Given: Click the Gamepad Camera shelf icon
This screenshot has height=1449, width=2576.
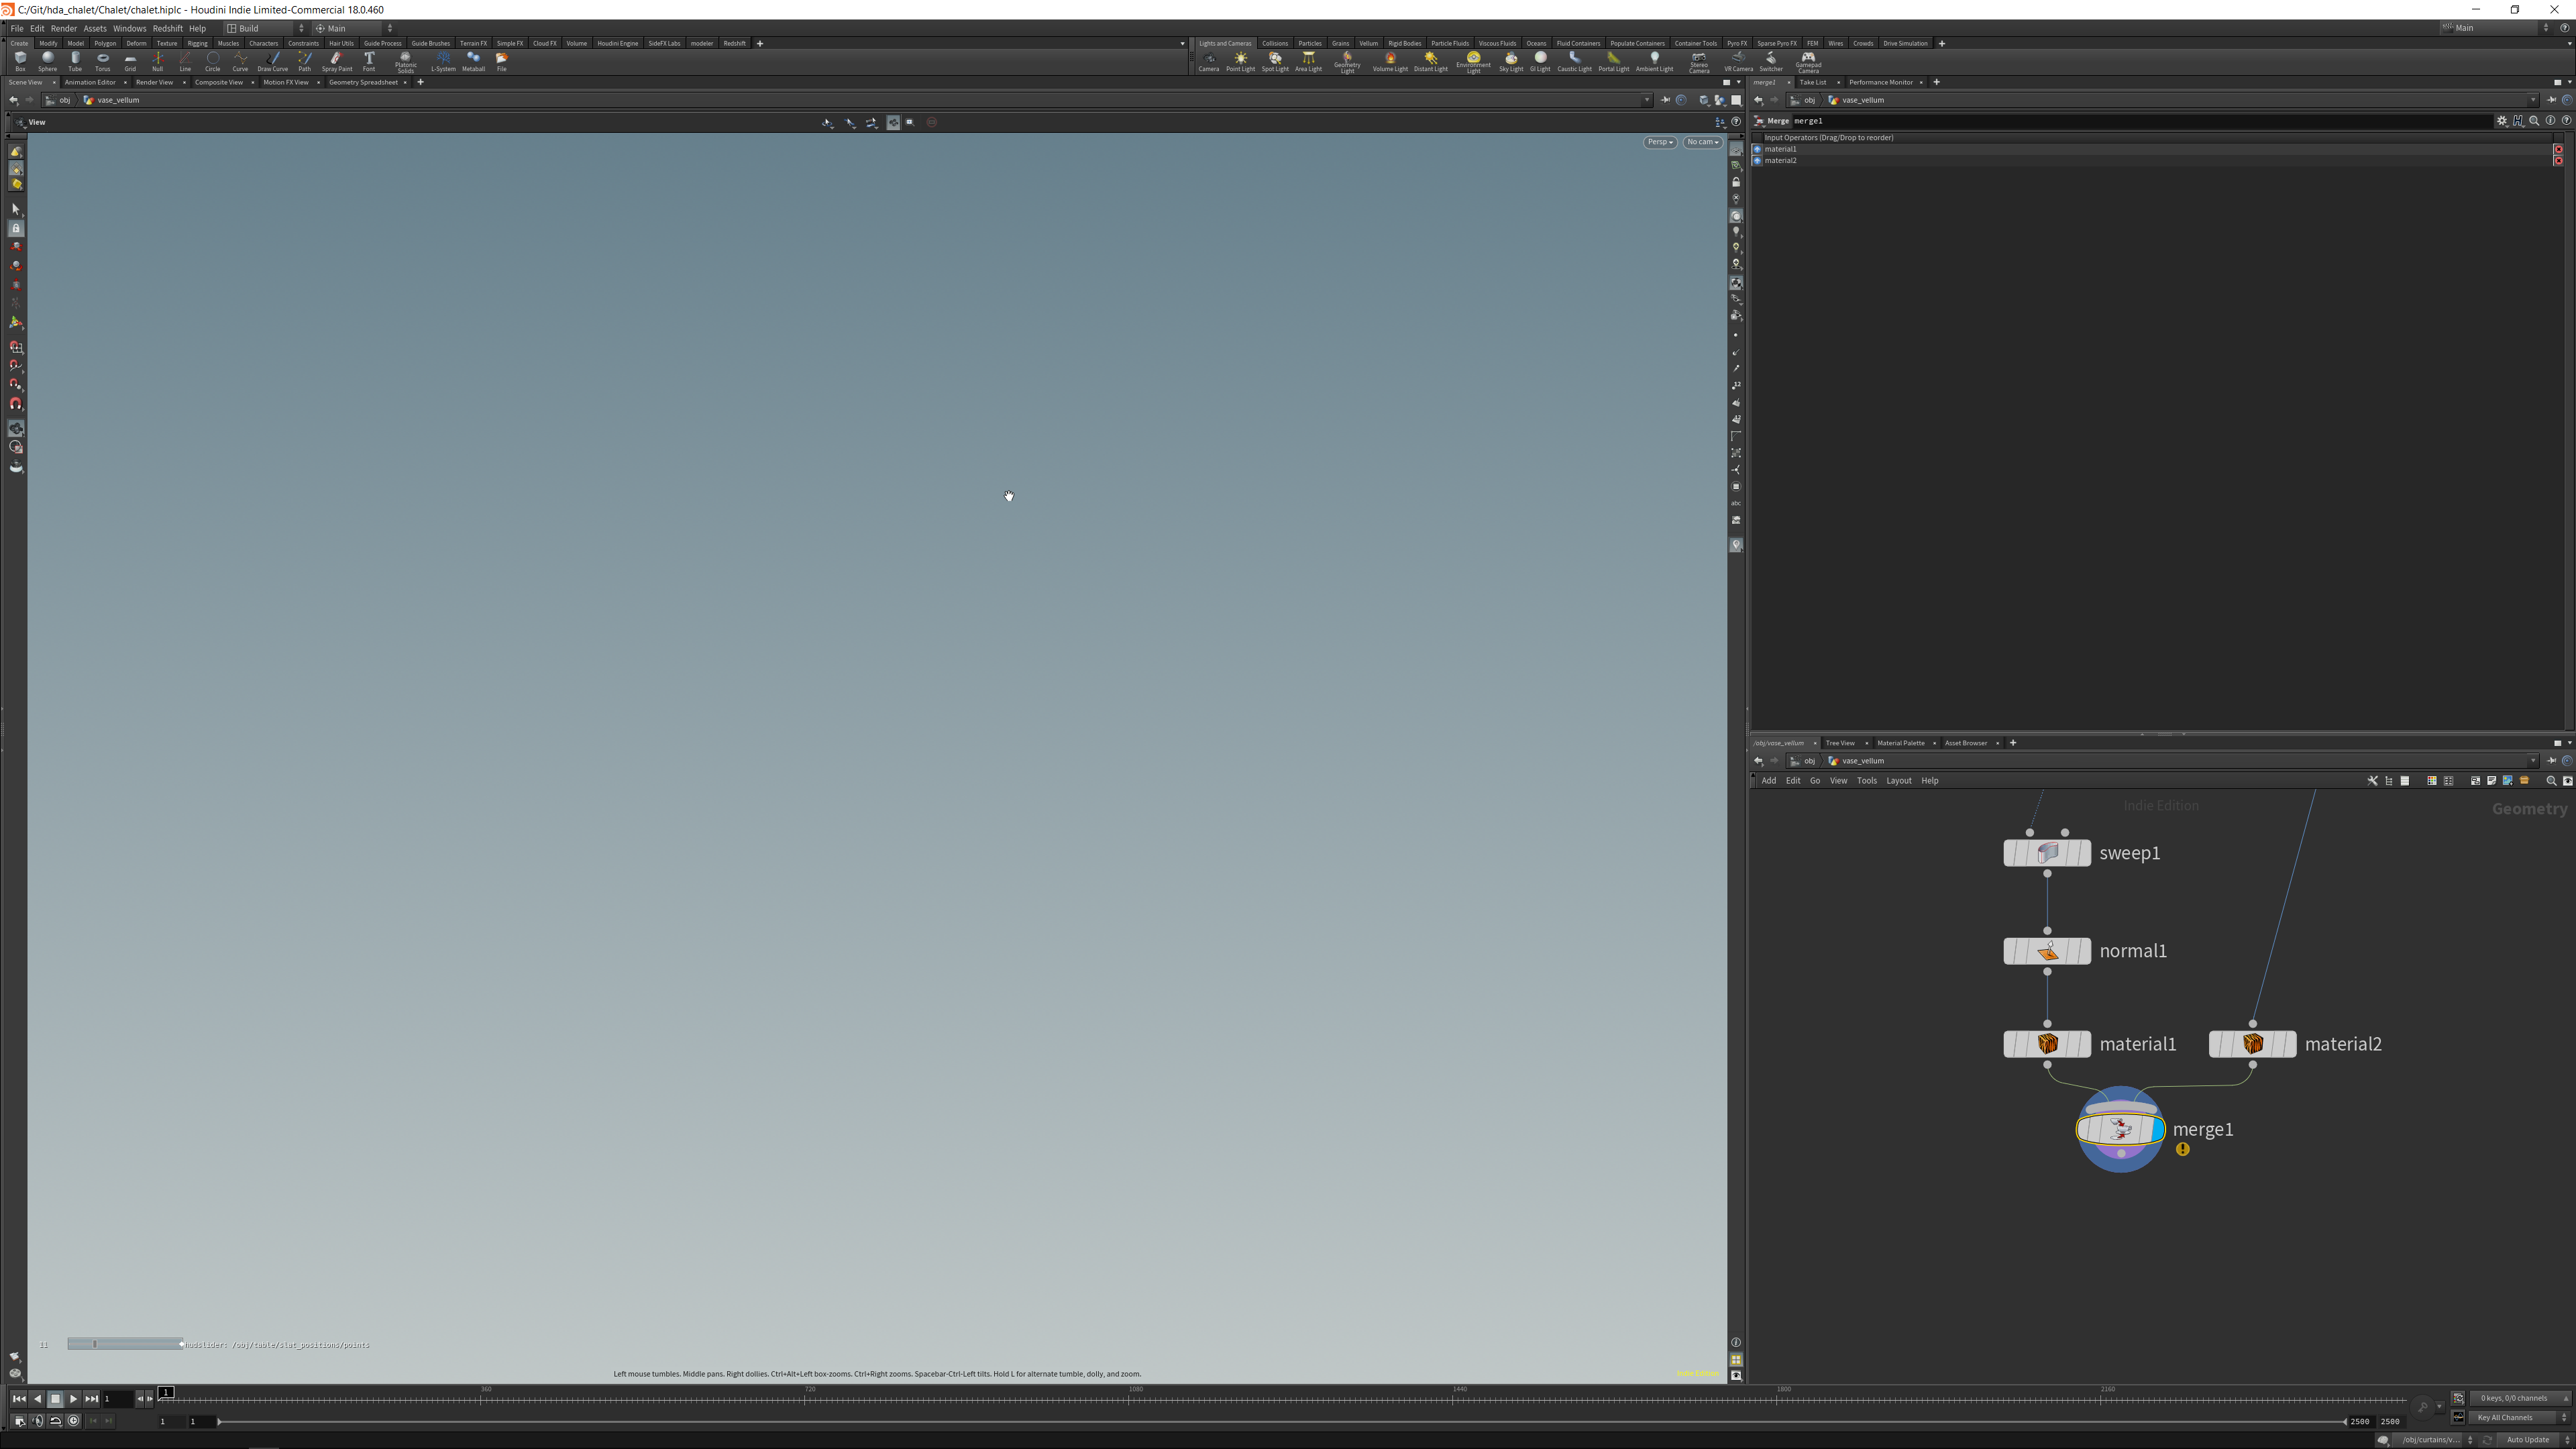Looking at the screenshot, I should (x=1808, y=62).
